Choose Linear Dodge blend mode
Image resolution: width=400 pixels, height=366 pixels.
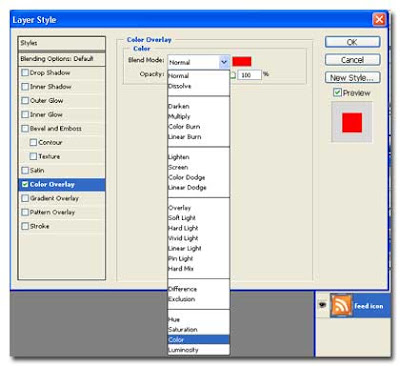[x=199, y=187]
